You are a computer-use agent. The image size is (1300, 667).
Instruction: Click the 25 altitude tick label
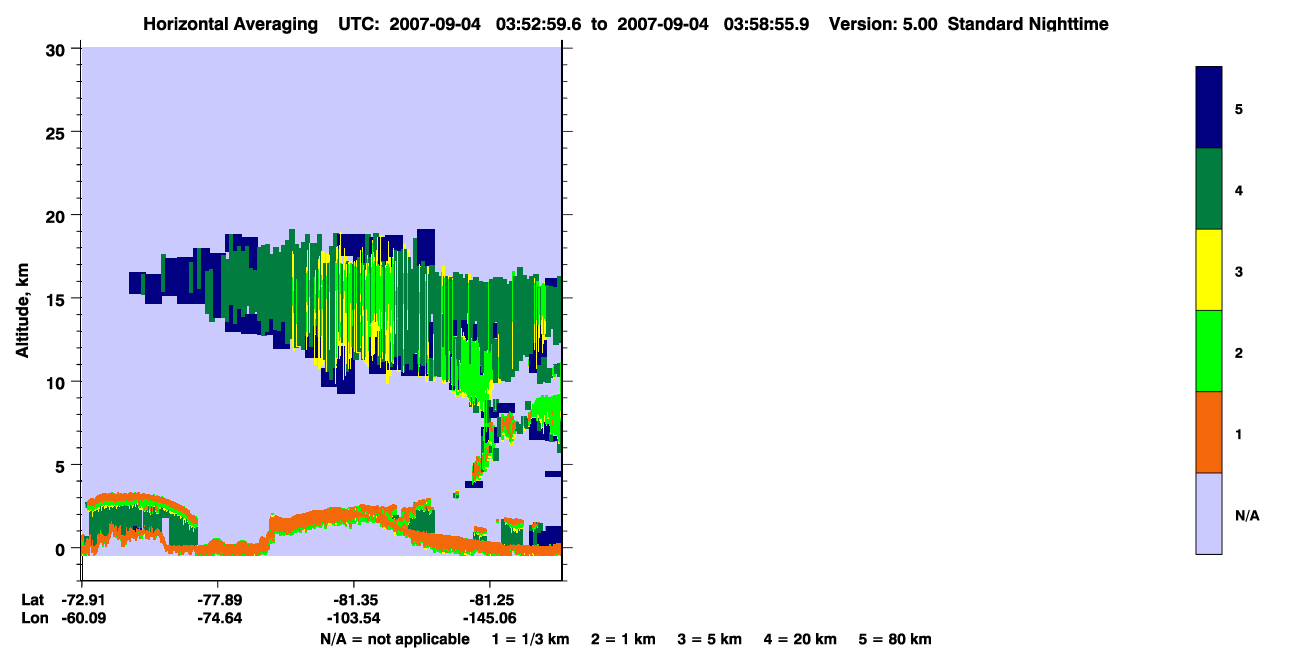(x=58, y=132)
